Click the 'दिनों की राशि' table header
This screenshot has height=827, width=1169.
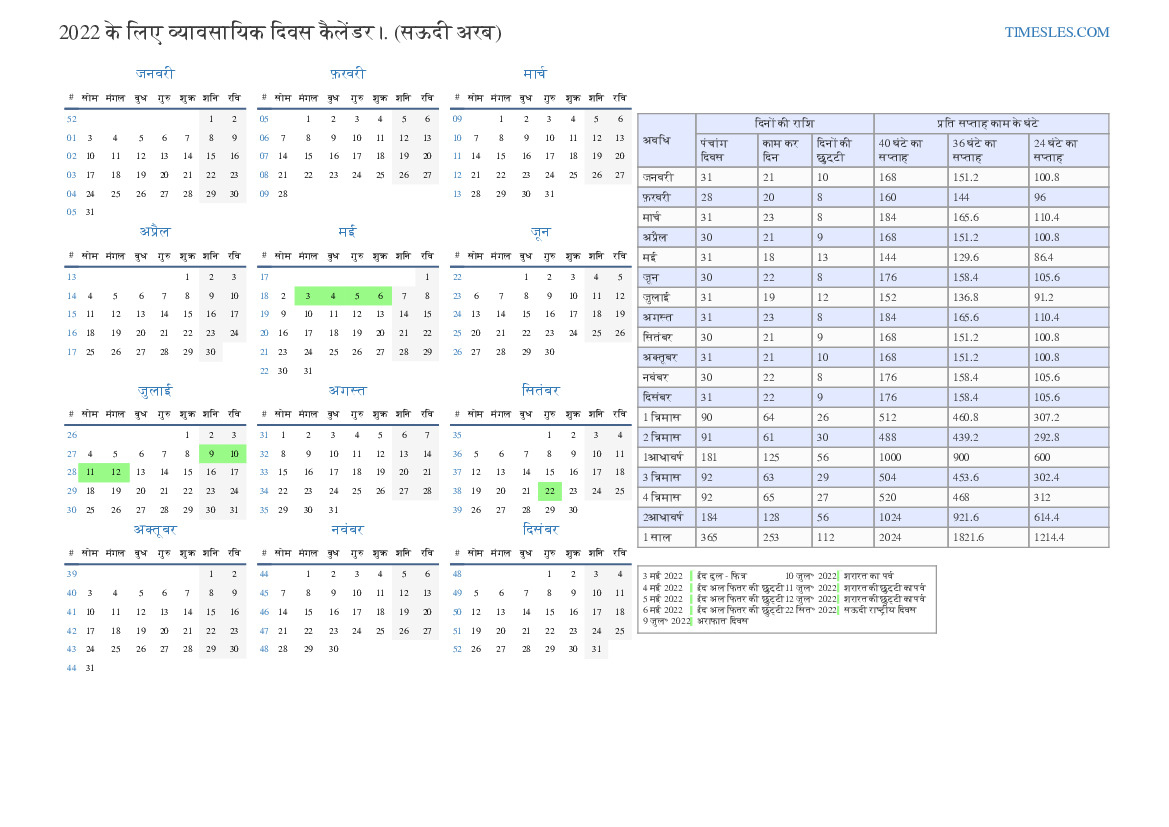(784, 123)
